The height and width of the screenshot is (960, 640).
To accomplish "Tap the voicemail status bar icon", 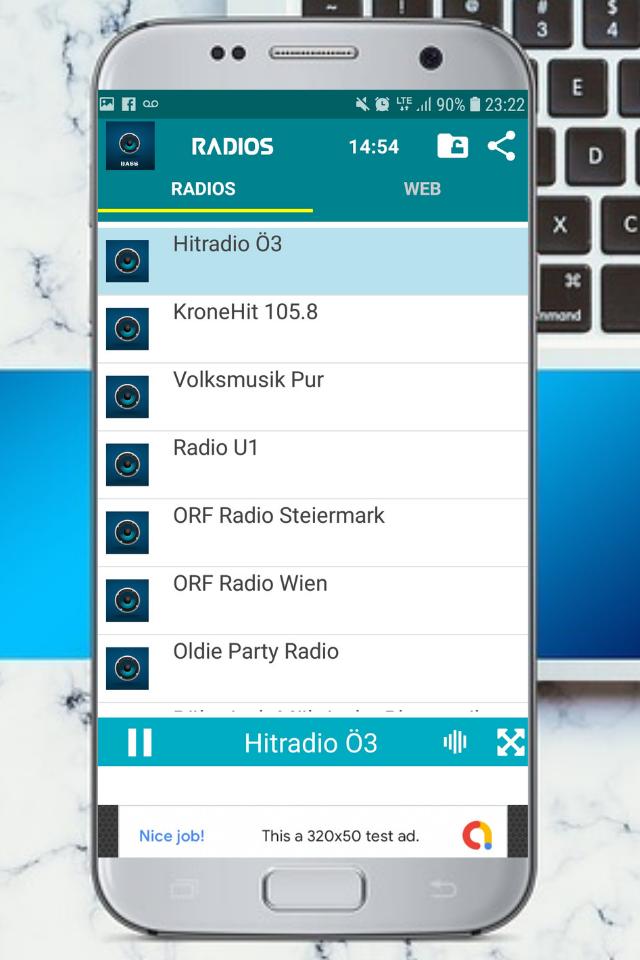I will (x=151, y=103).
